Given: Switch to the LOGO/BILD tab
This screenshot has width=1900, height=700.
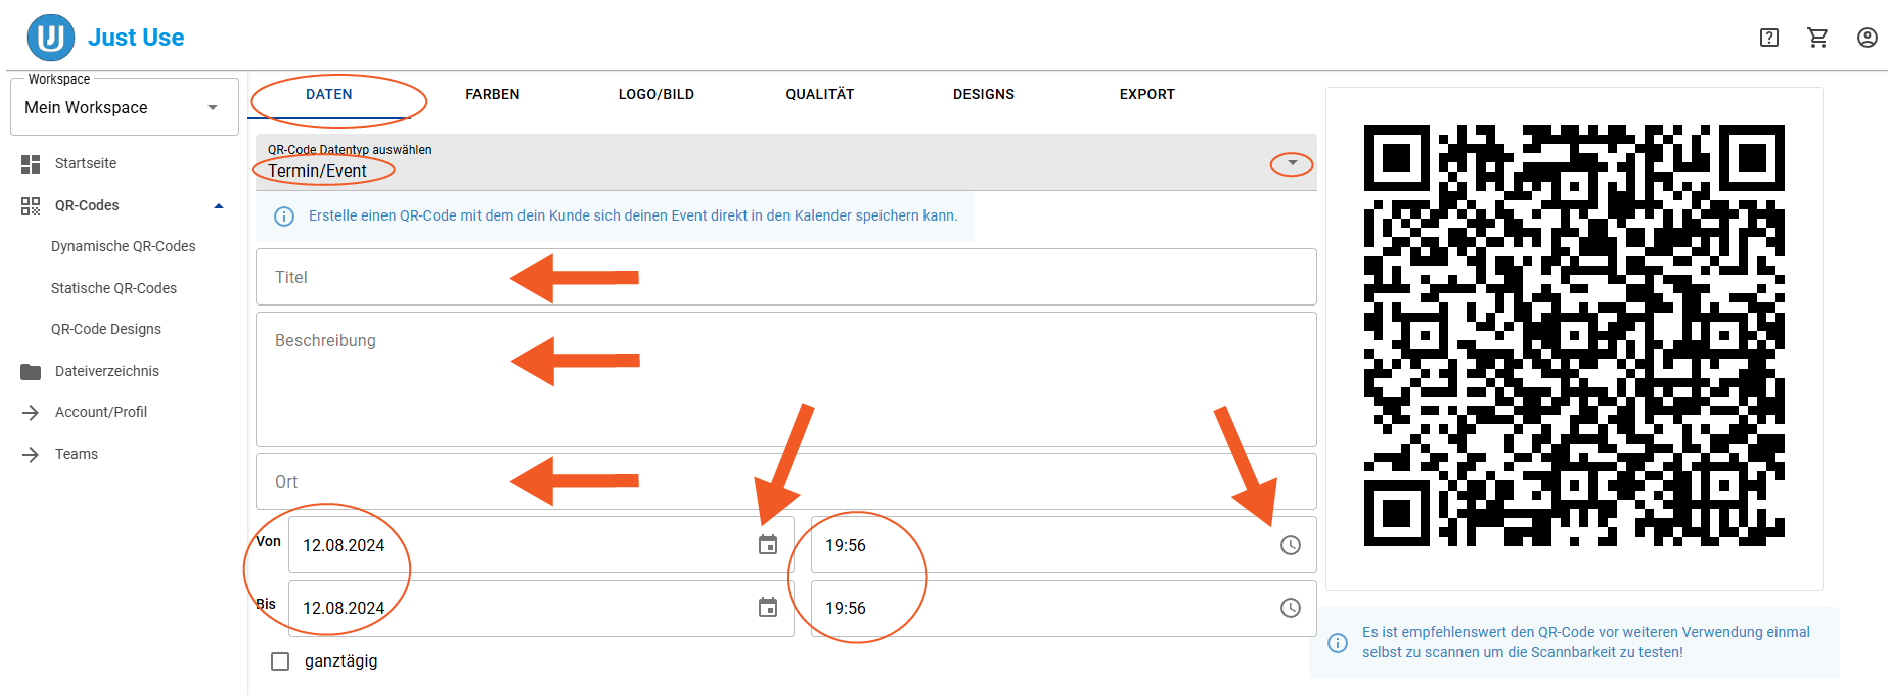Looking at the screenshot, I should (x=656, y=95).
